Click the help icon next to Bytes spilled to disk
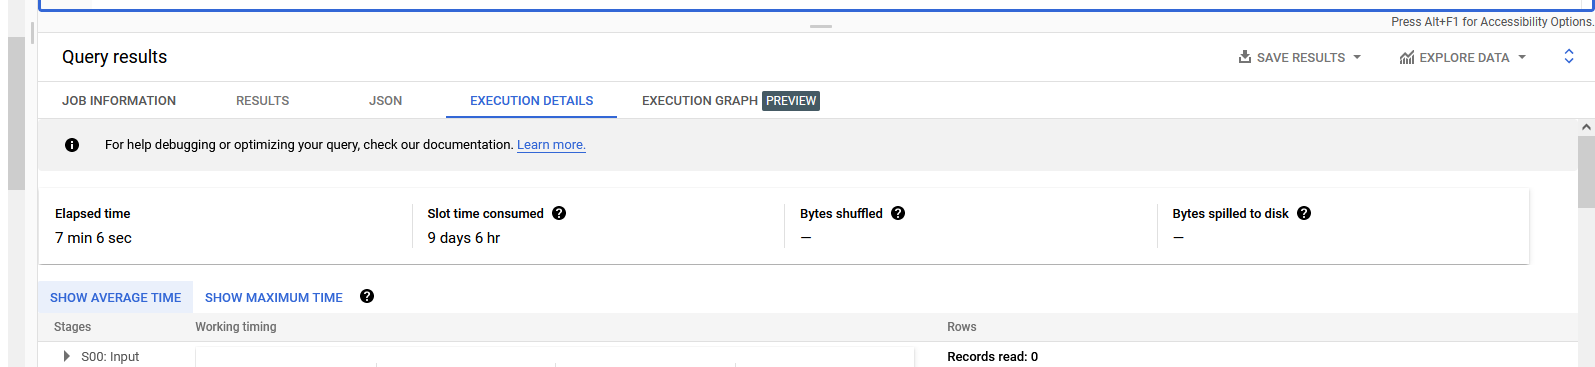 tap(1304, 213)
